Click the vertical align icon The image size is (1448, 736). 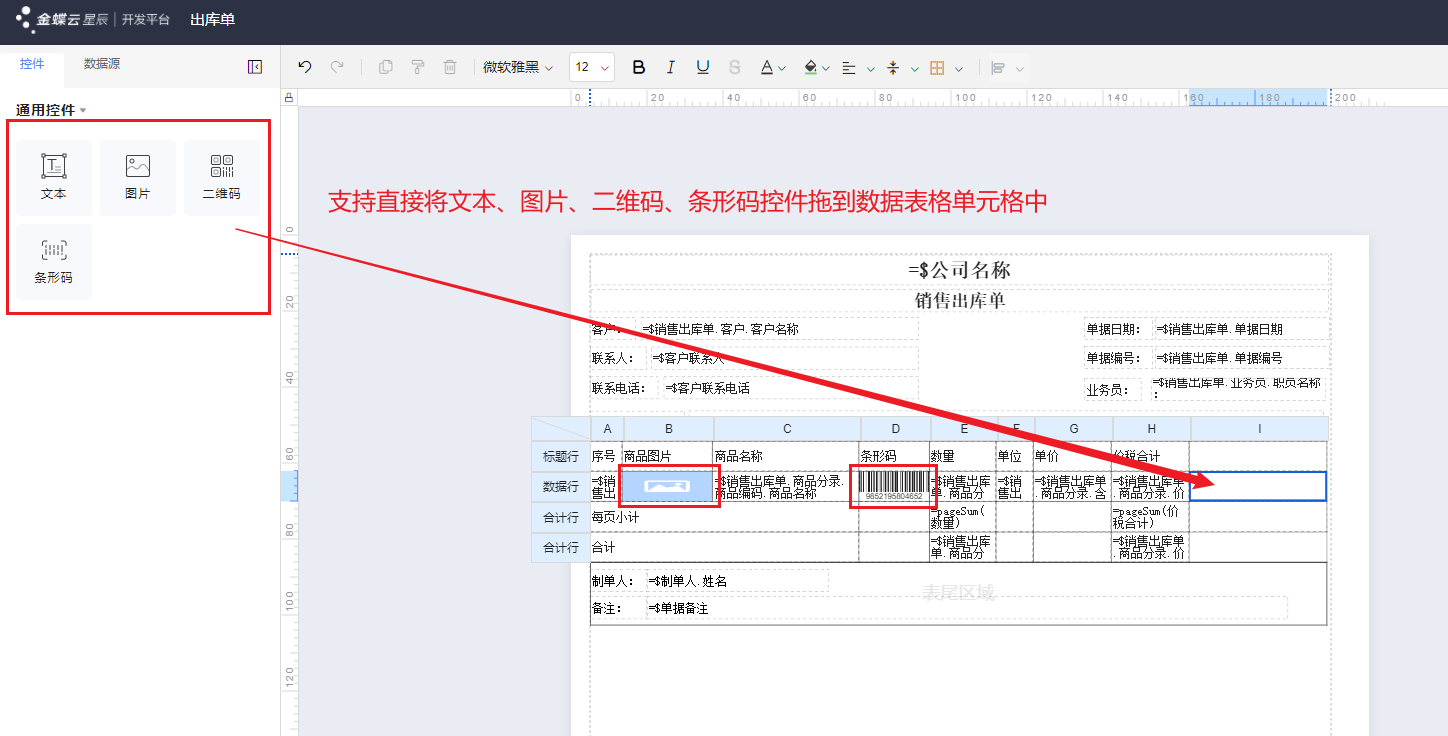coord(893,68)
